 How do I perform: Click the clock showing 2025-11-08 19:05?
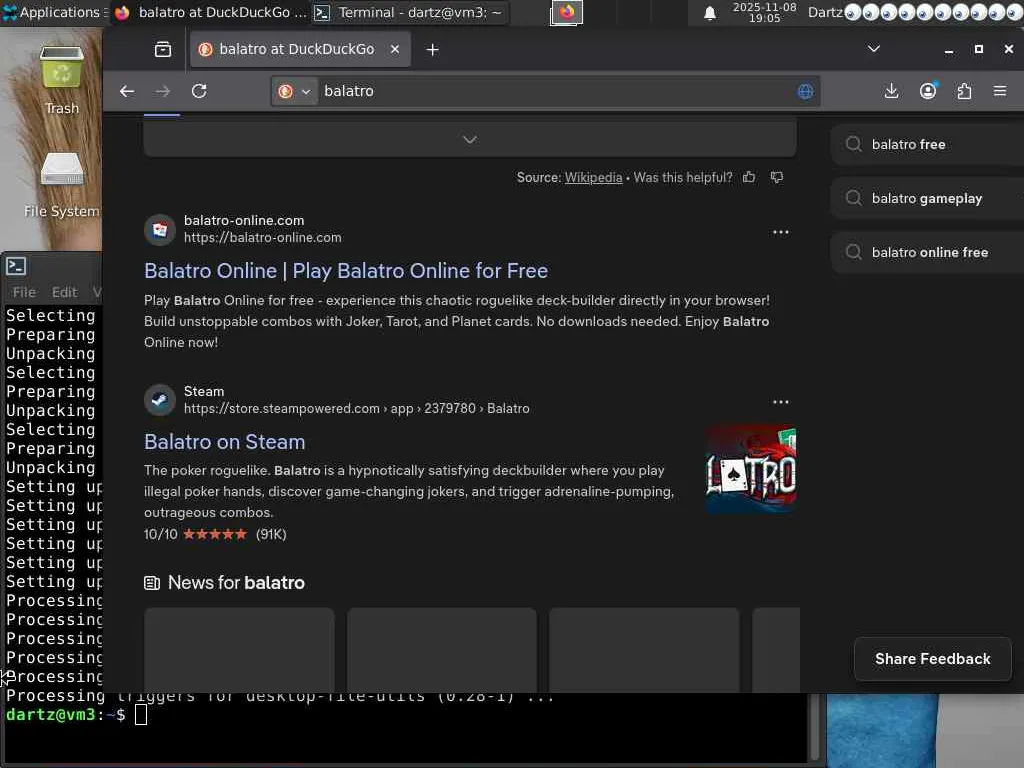pyautogui.click(x=764, y=12)
